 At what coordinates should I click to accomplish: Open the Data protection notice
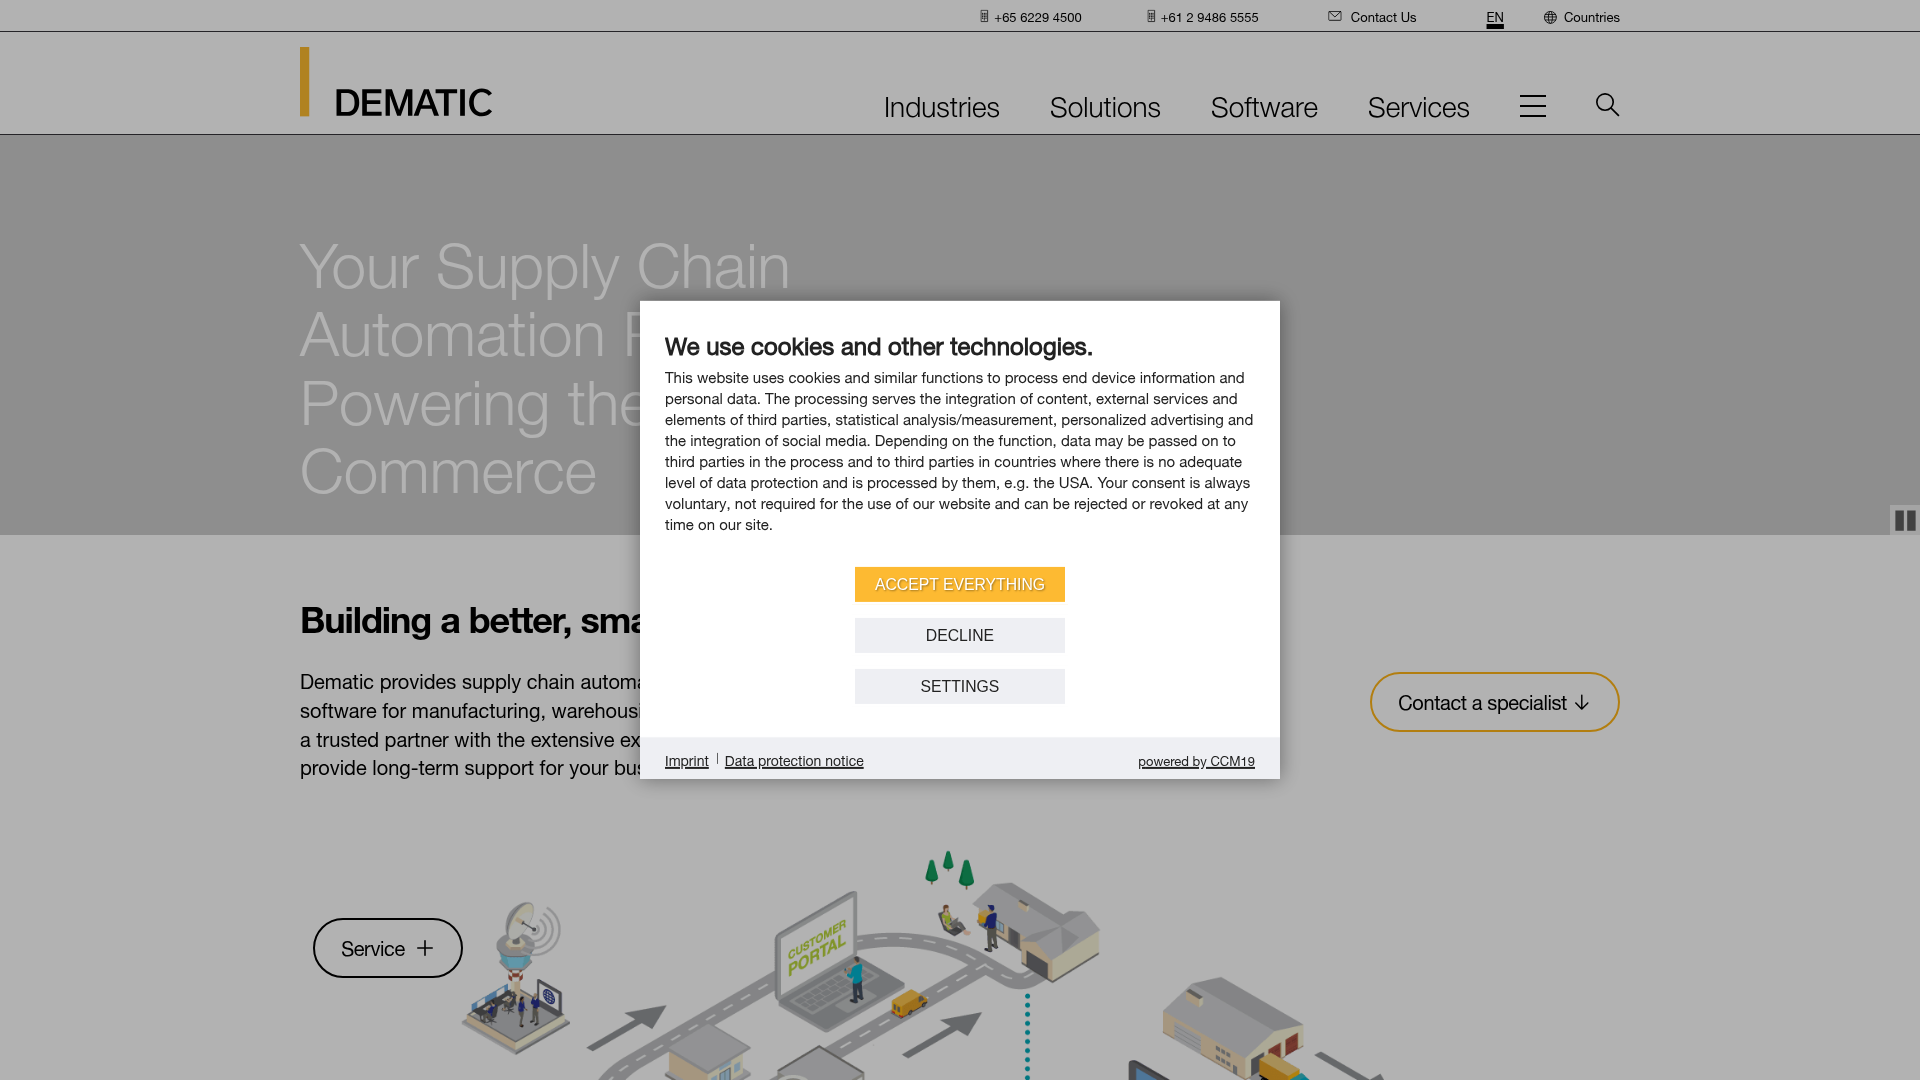(x=793, y=761)
